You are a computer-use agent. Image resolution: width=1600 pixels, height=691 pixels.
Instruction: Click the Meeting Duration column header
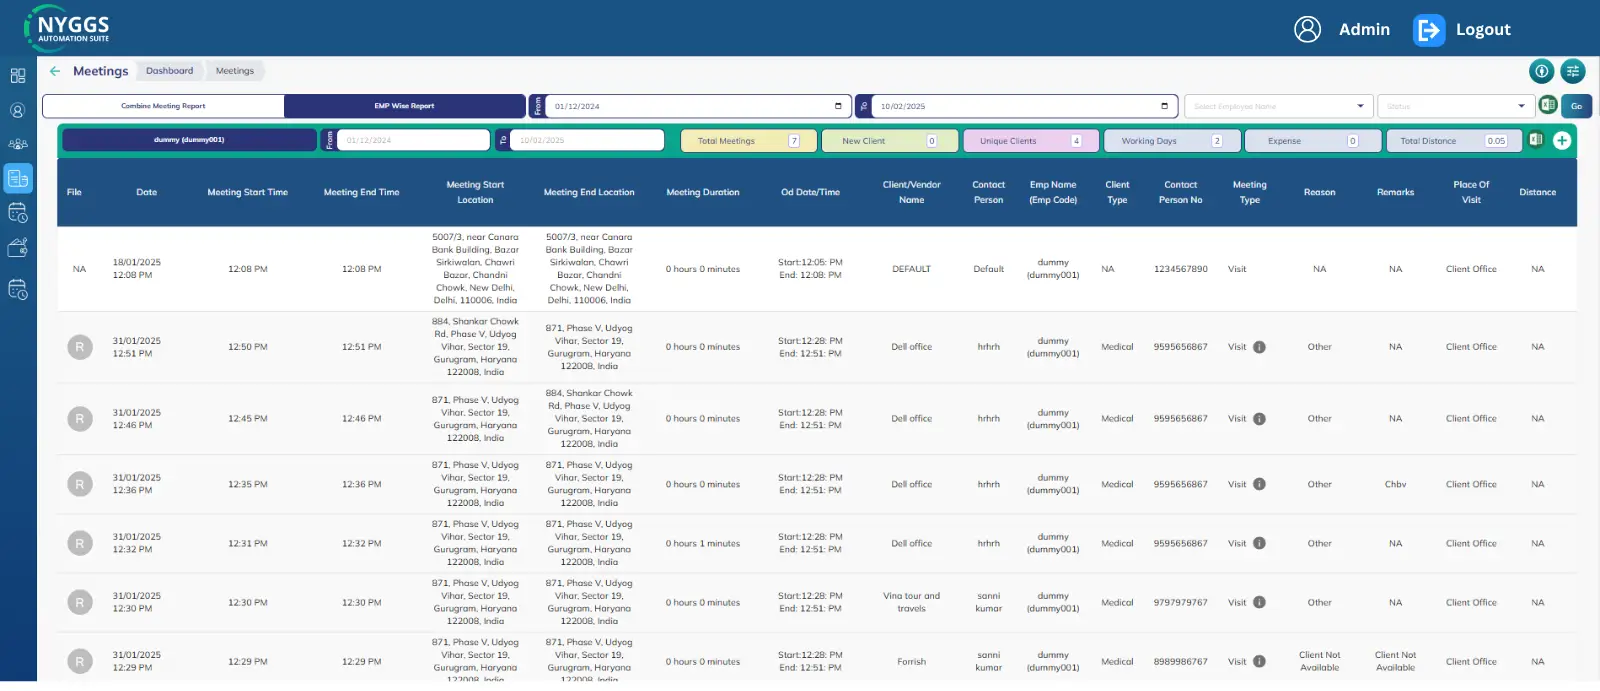[703, 192]
